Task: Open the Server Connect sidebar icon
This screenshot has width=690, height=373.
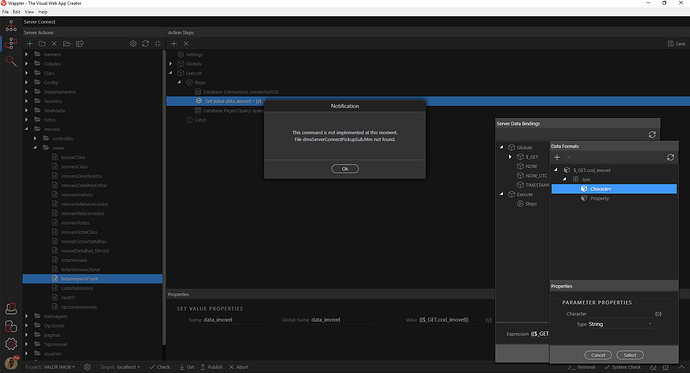Action: pyautogui.click(x=11, y=43)
